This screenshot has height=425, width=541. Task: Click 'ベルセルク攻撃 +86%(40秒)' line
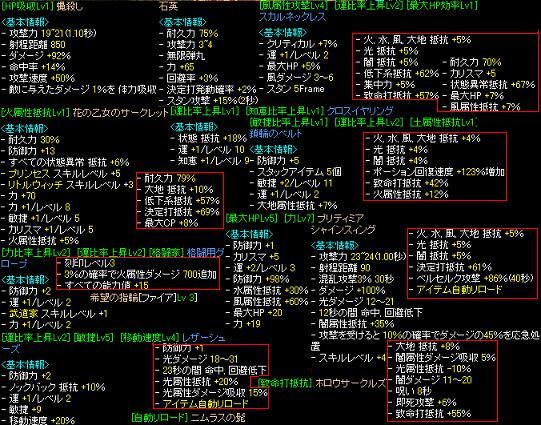pos(475,278)
